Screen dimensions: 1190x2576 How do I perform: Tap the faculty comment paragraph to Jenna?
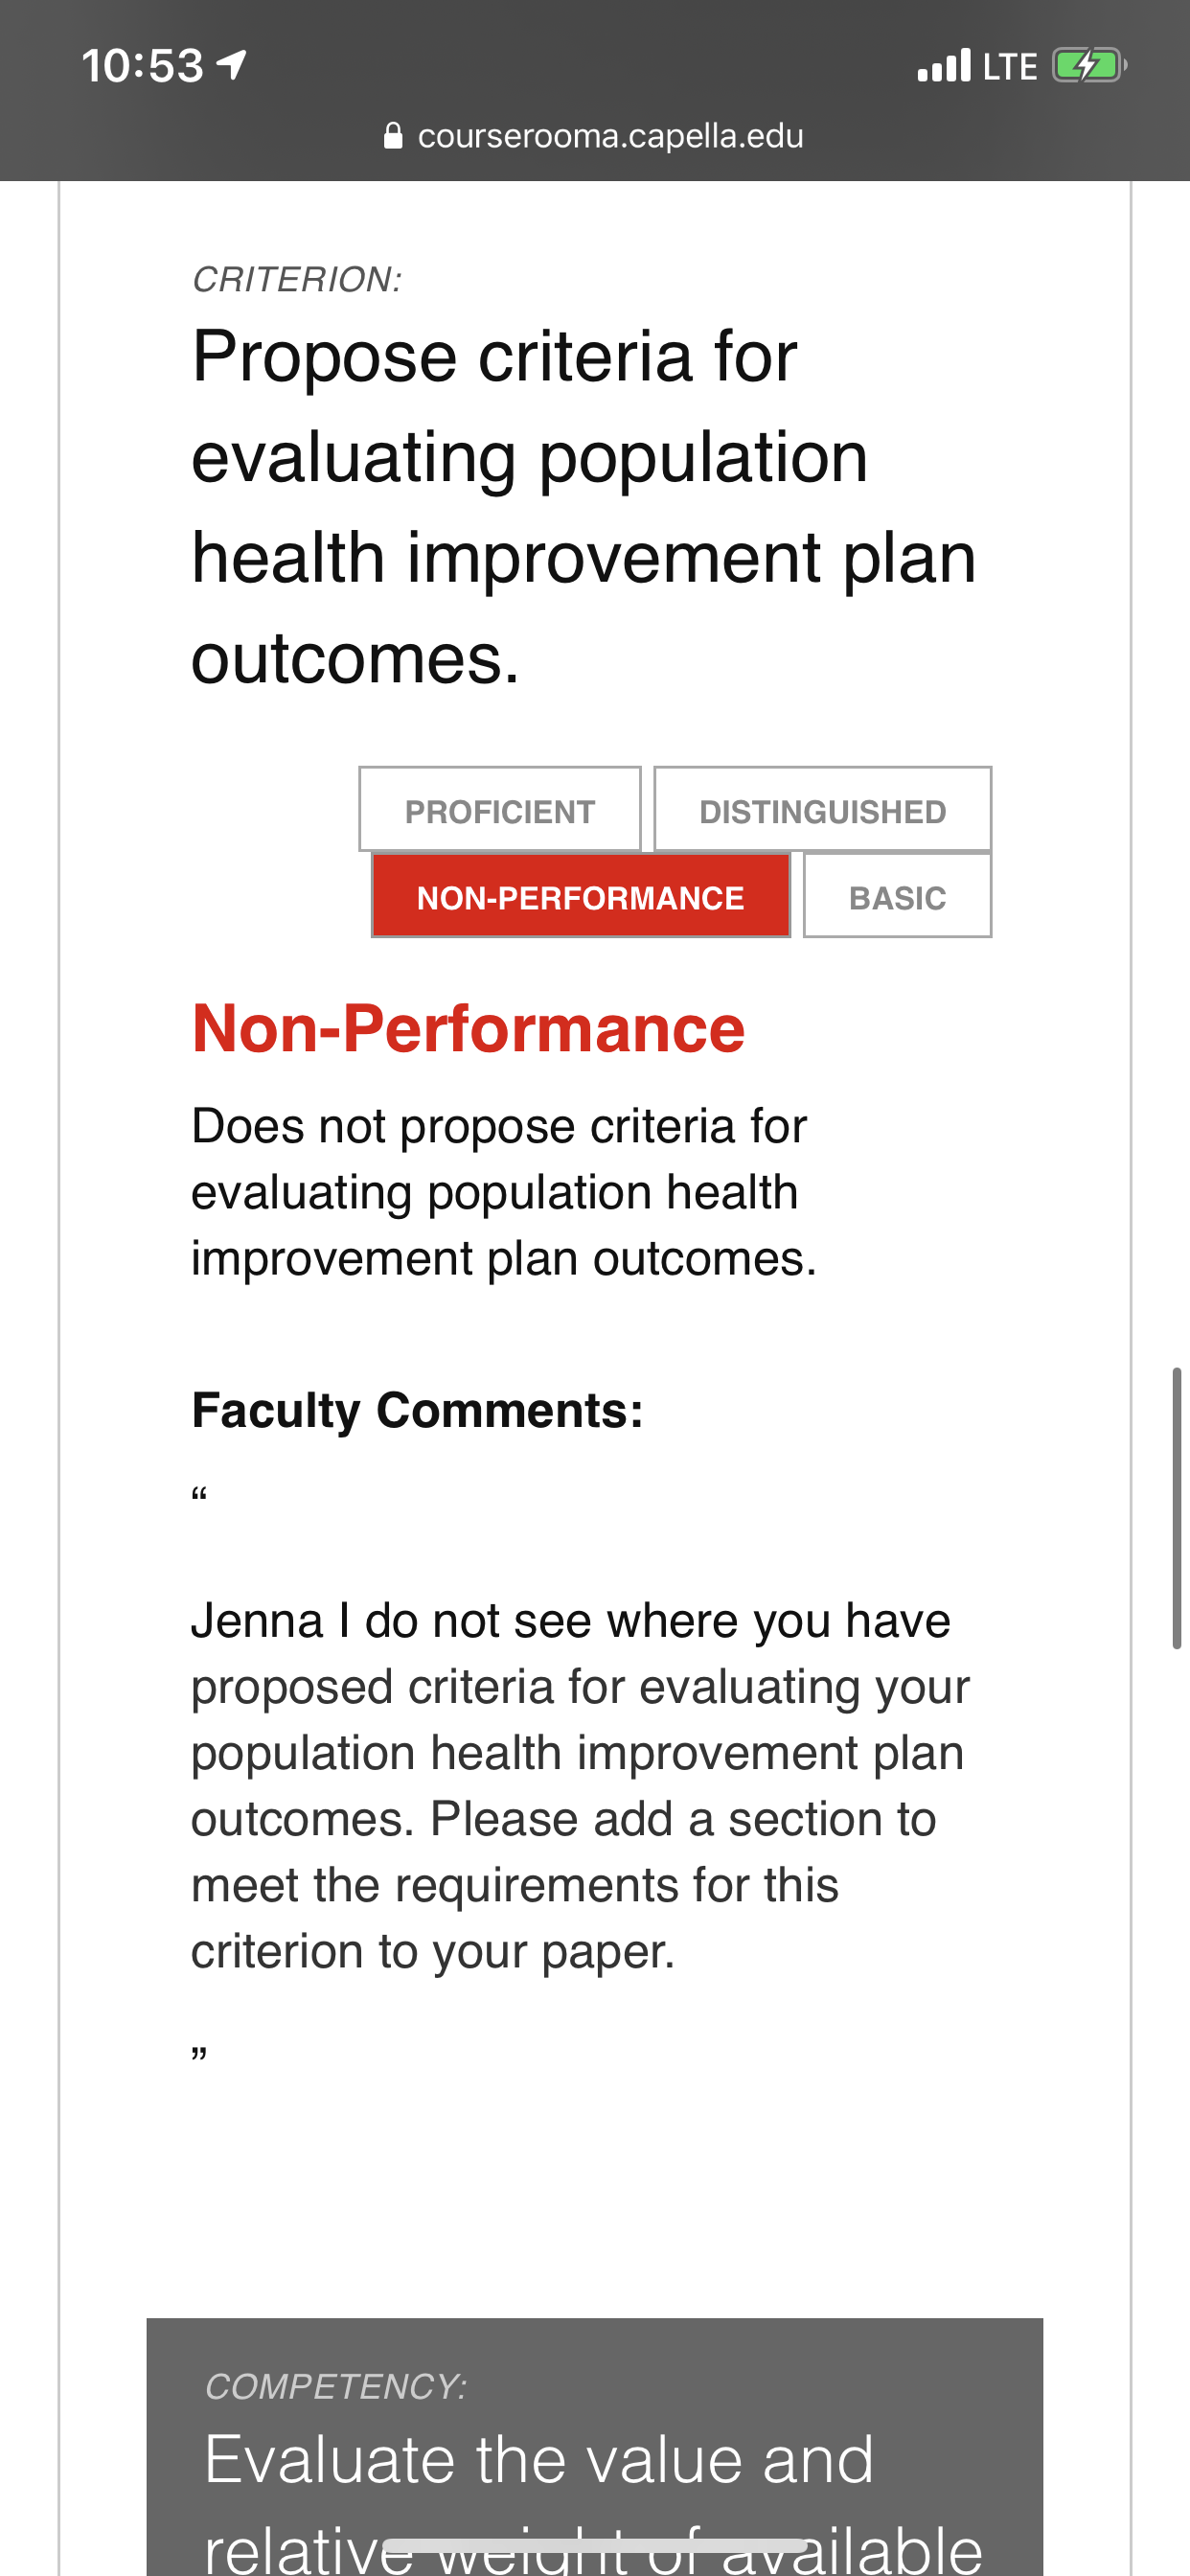click(580, 1785)
